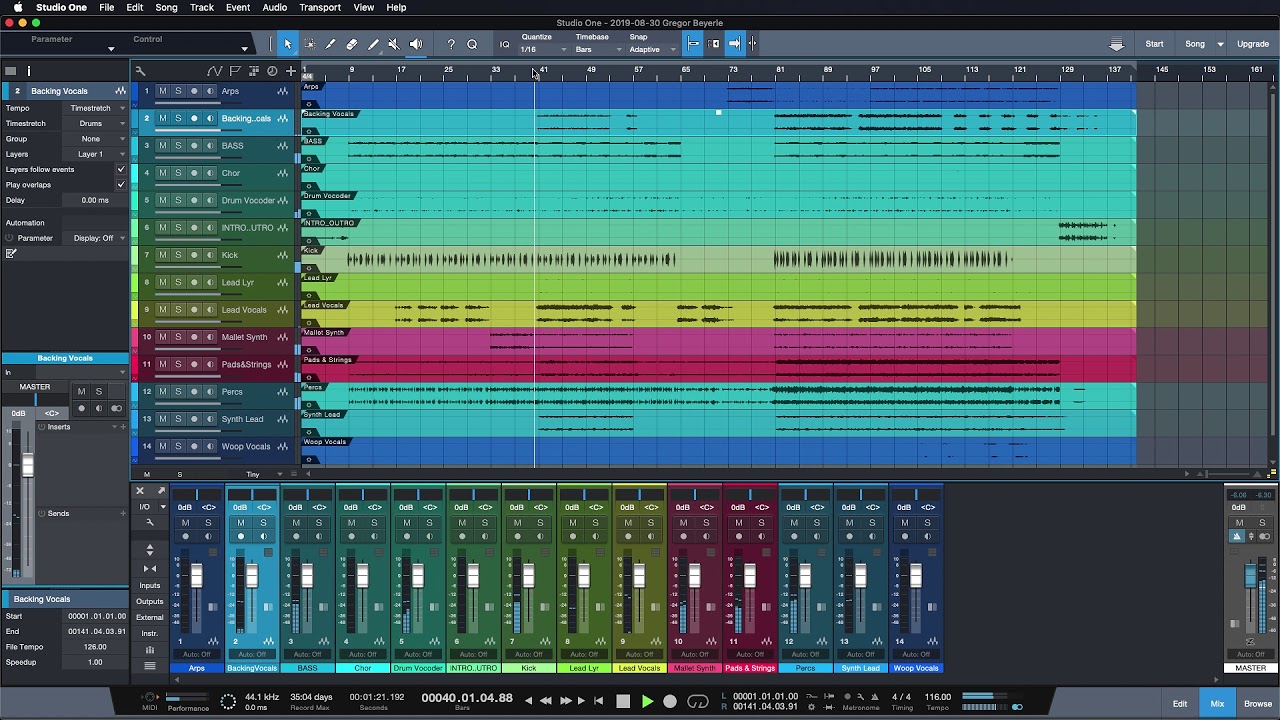Viewport: 1280px width, 720px height.
Task: Close the mixer console panel
Action: [140, 491]
